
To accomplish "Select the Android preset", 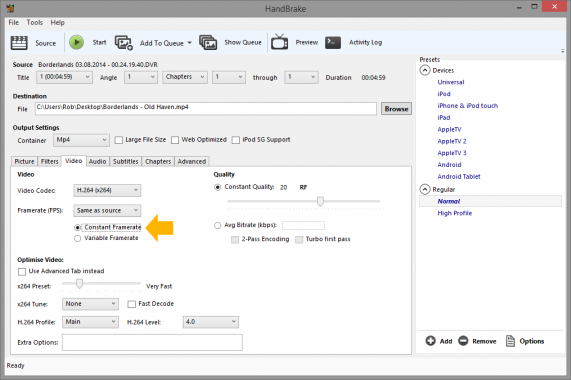I will (449, 165).
